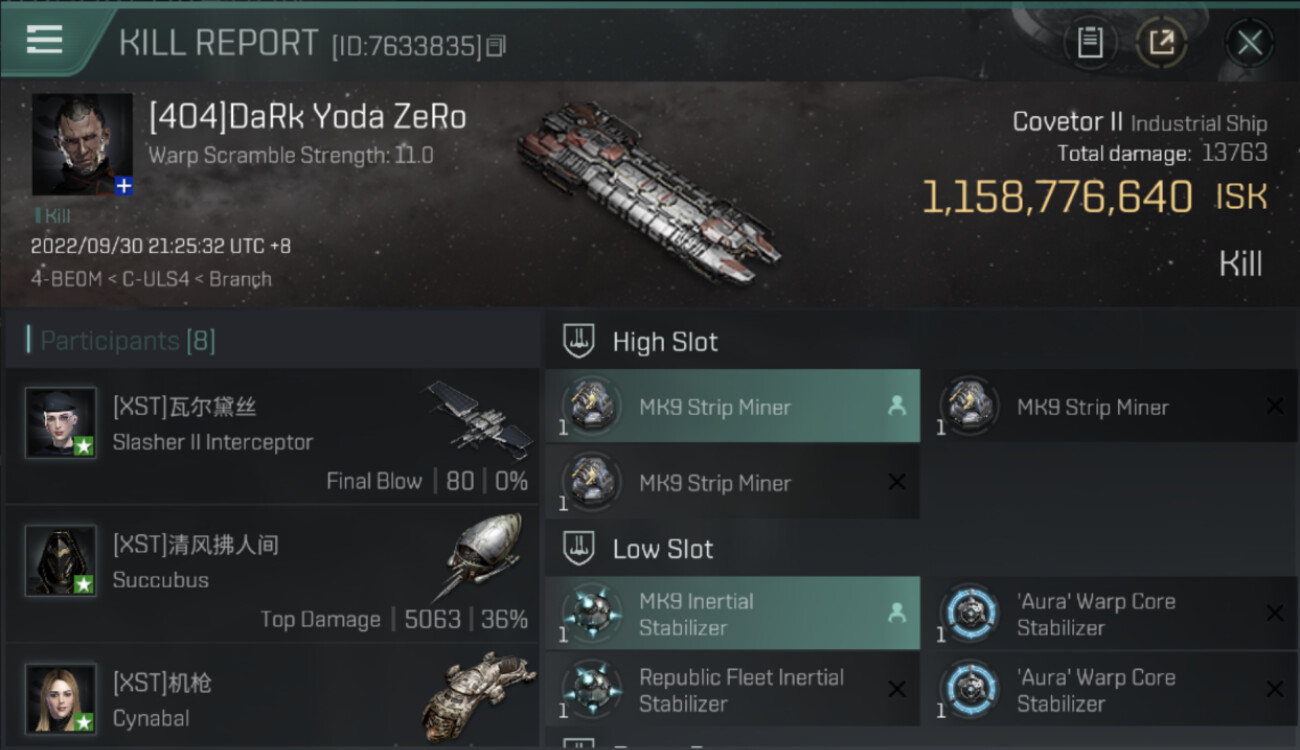Click the Low Slot section icon
1300x750 pixels.
click(x=579, y=548)
